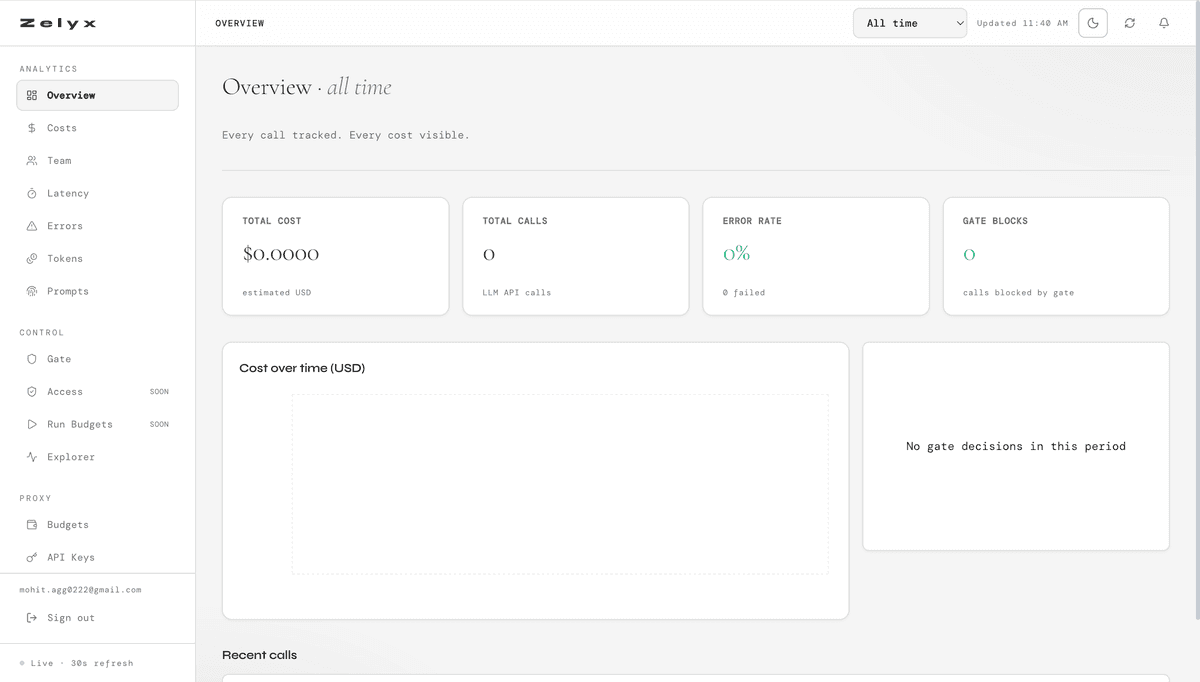Open the API Keys page
The image size is (1200, 682).
coord(97,558)
